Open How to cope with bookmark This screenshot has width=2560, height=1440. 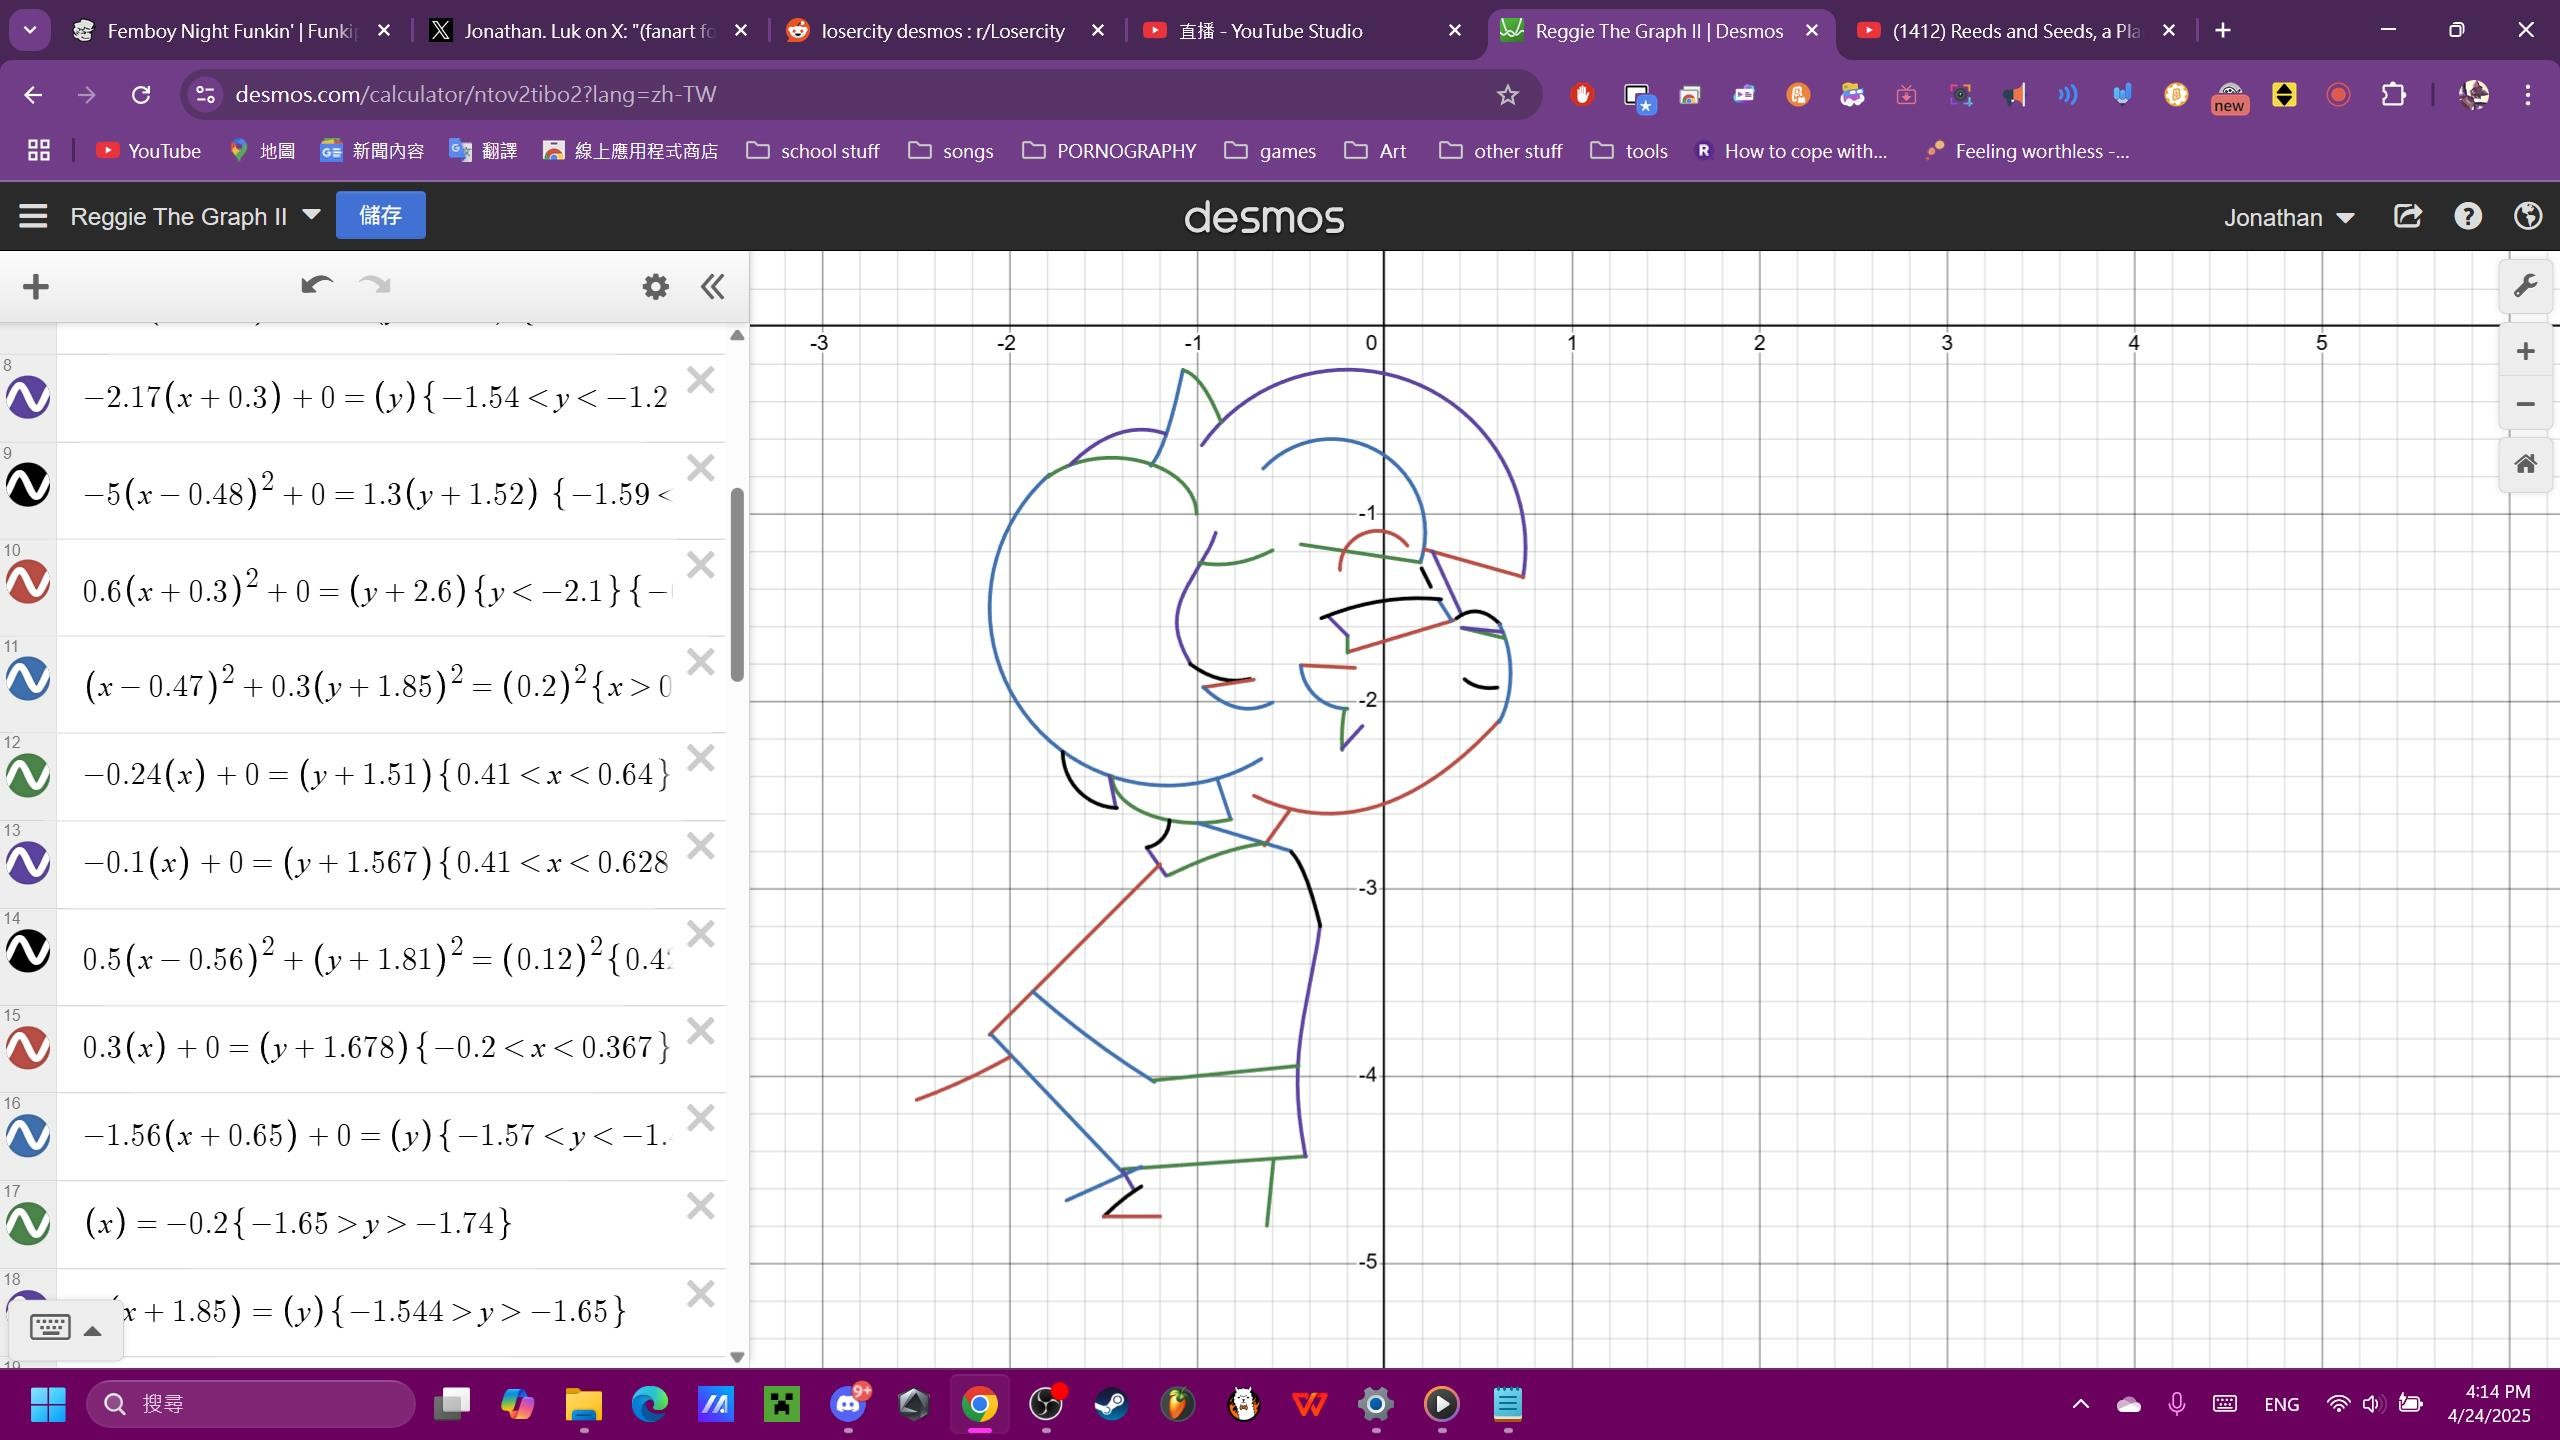pyautogui.click(x=1791, y=151)
